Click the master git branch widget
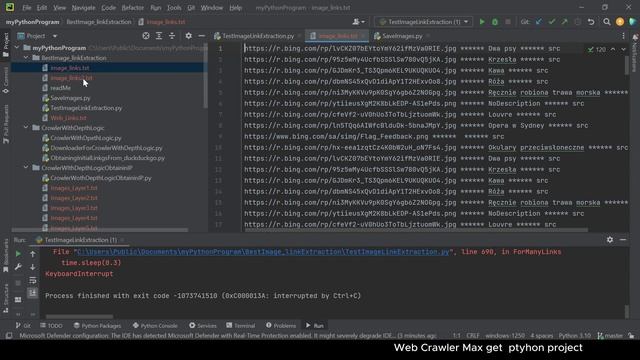This screenshot has width=640, height=360. click(x=610, y=336)
